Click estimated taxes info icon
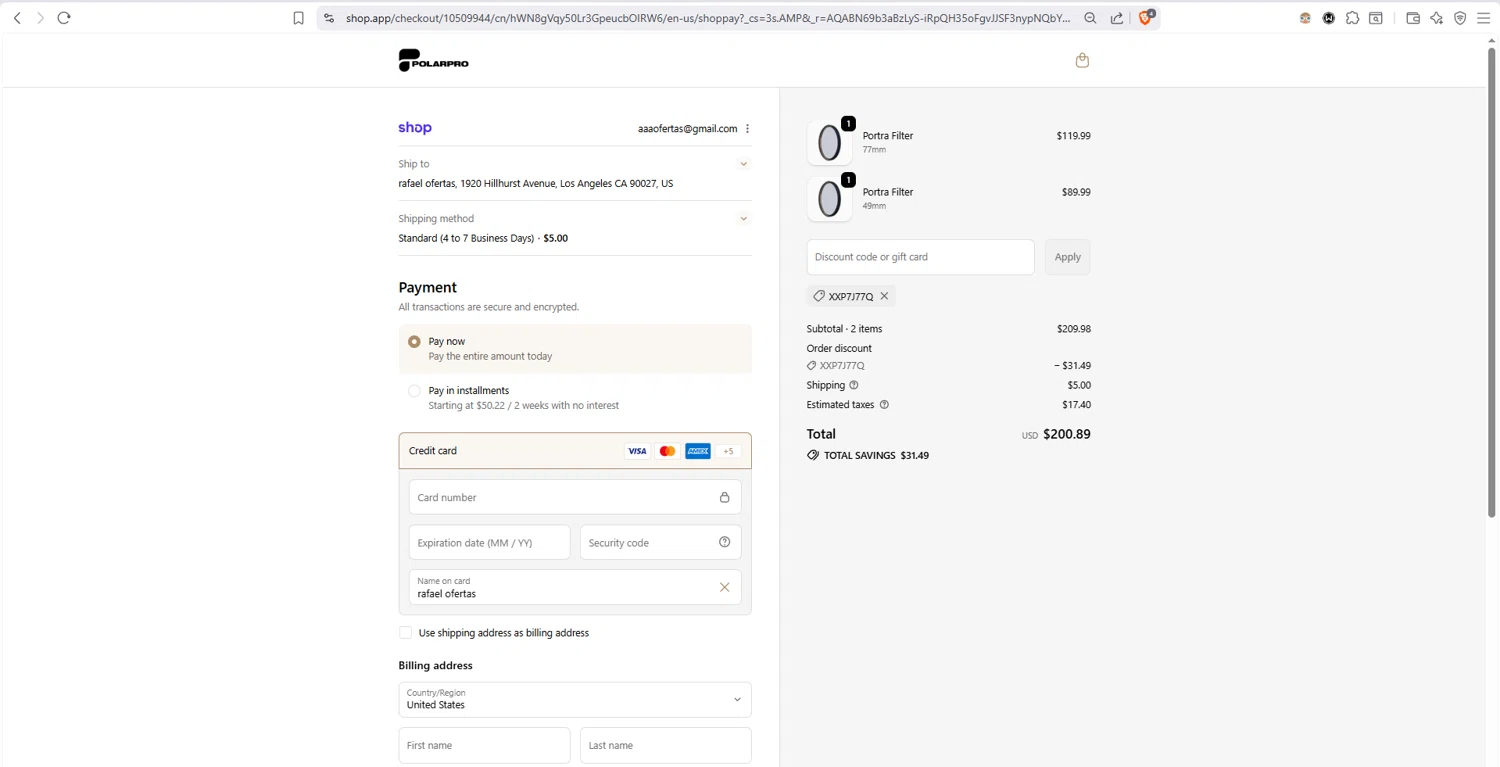 point(884,405)
